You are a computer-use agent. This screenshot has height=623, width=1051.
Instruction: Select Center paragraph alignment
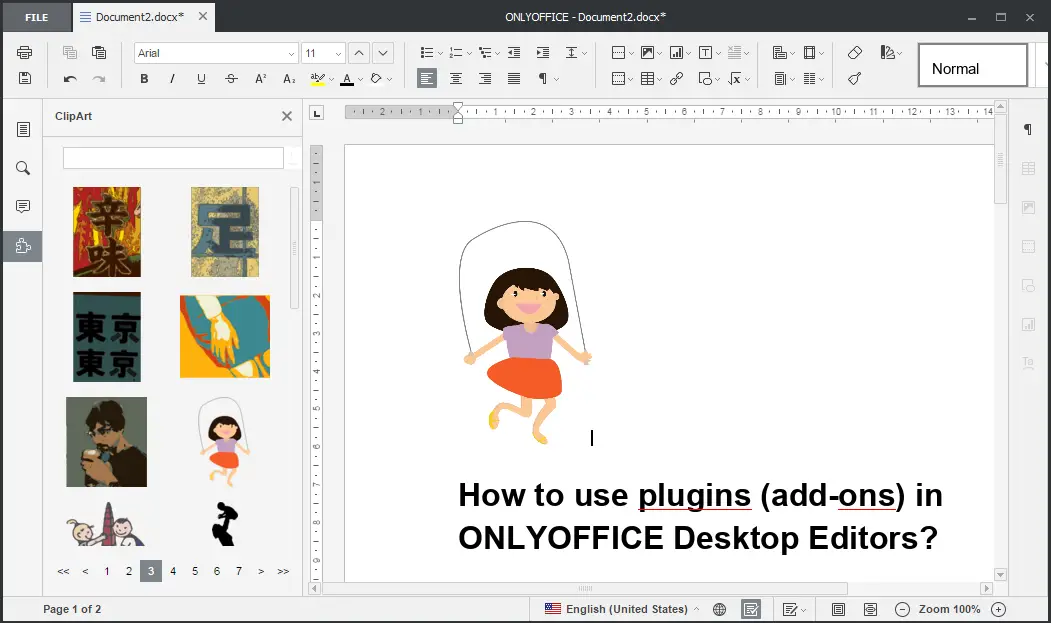coord(456,78)
